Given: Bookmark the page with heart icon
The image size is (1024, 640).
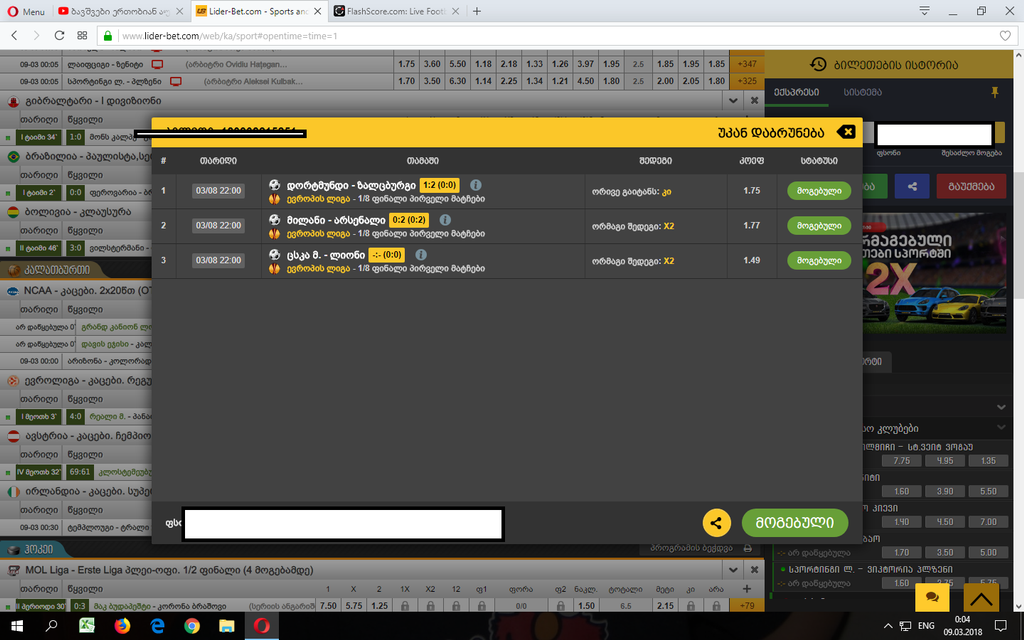Looking at the screenshot, I should pos(1005,36).
